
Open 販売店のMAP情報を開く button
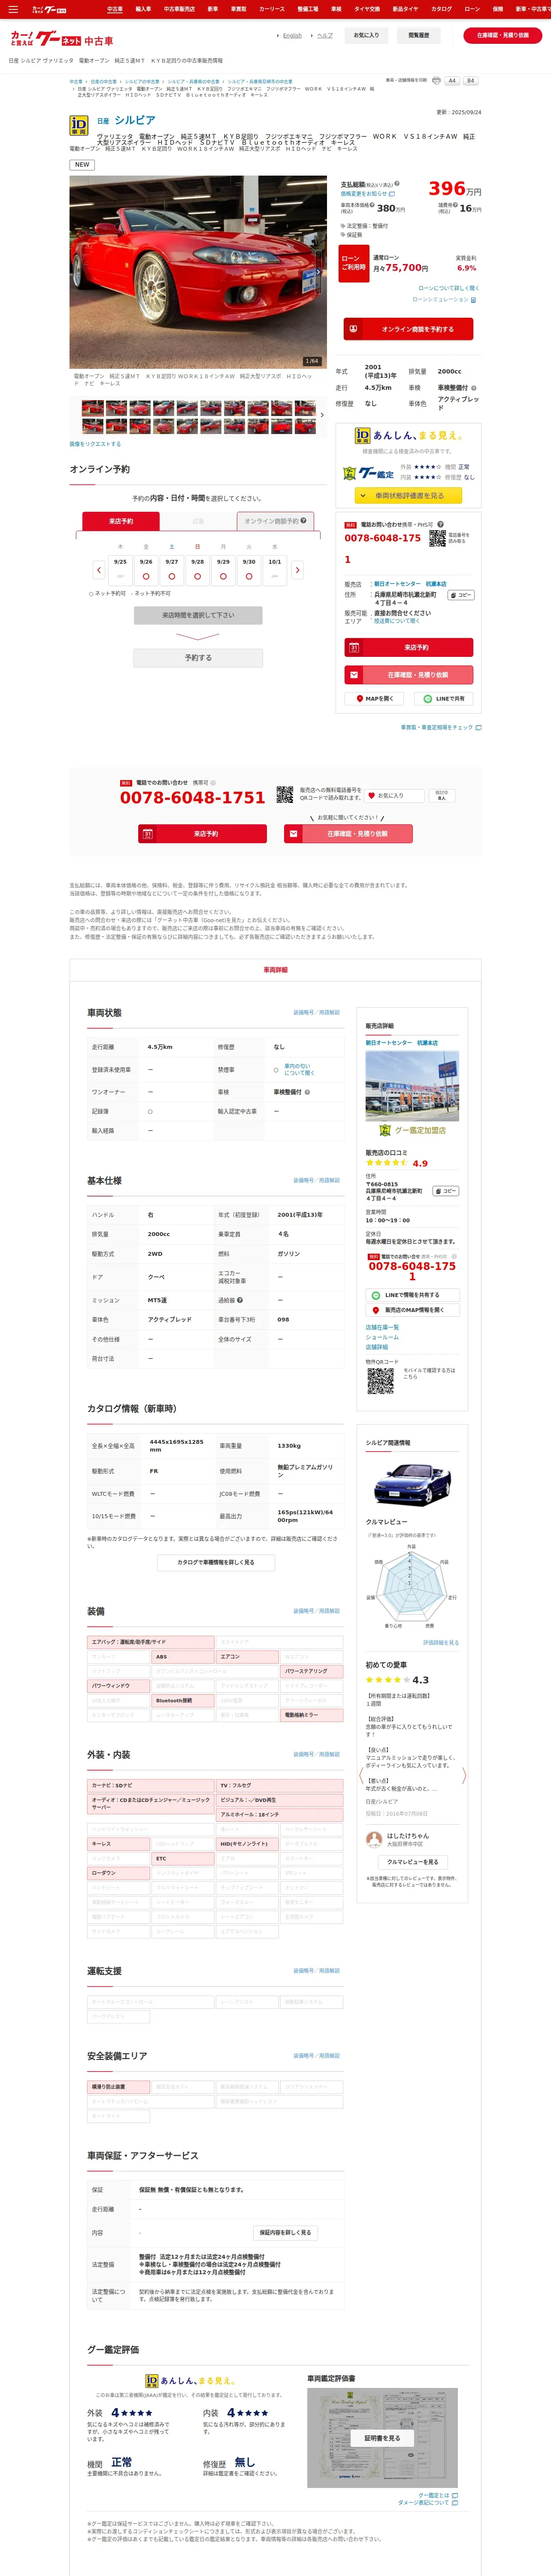[x=412, y=1310]
